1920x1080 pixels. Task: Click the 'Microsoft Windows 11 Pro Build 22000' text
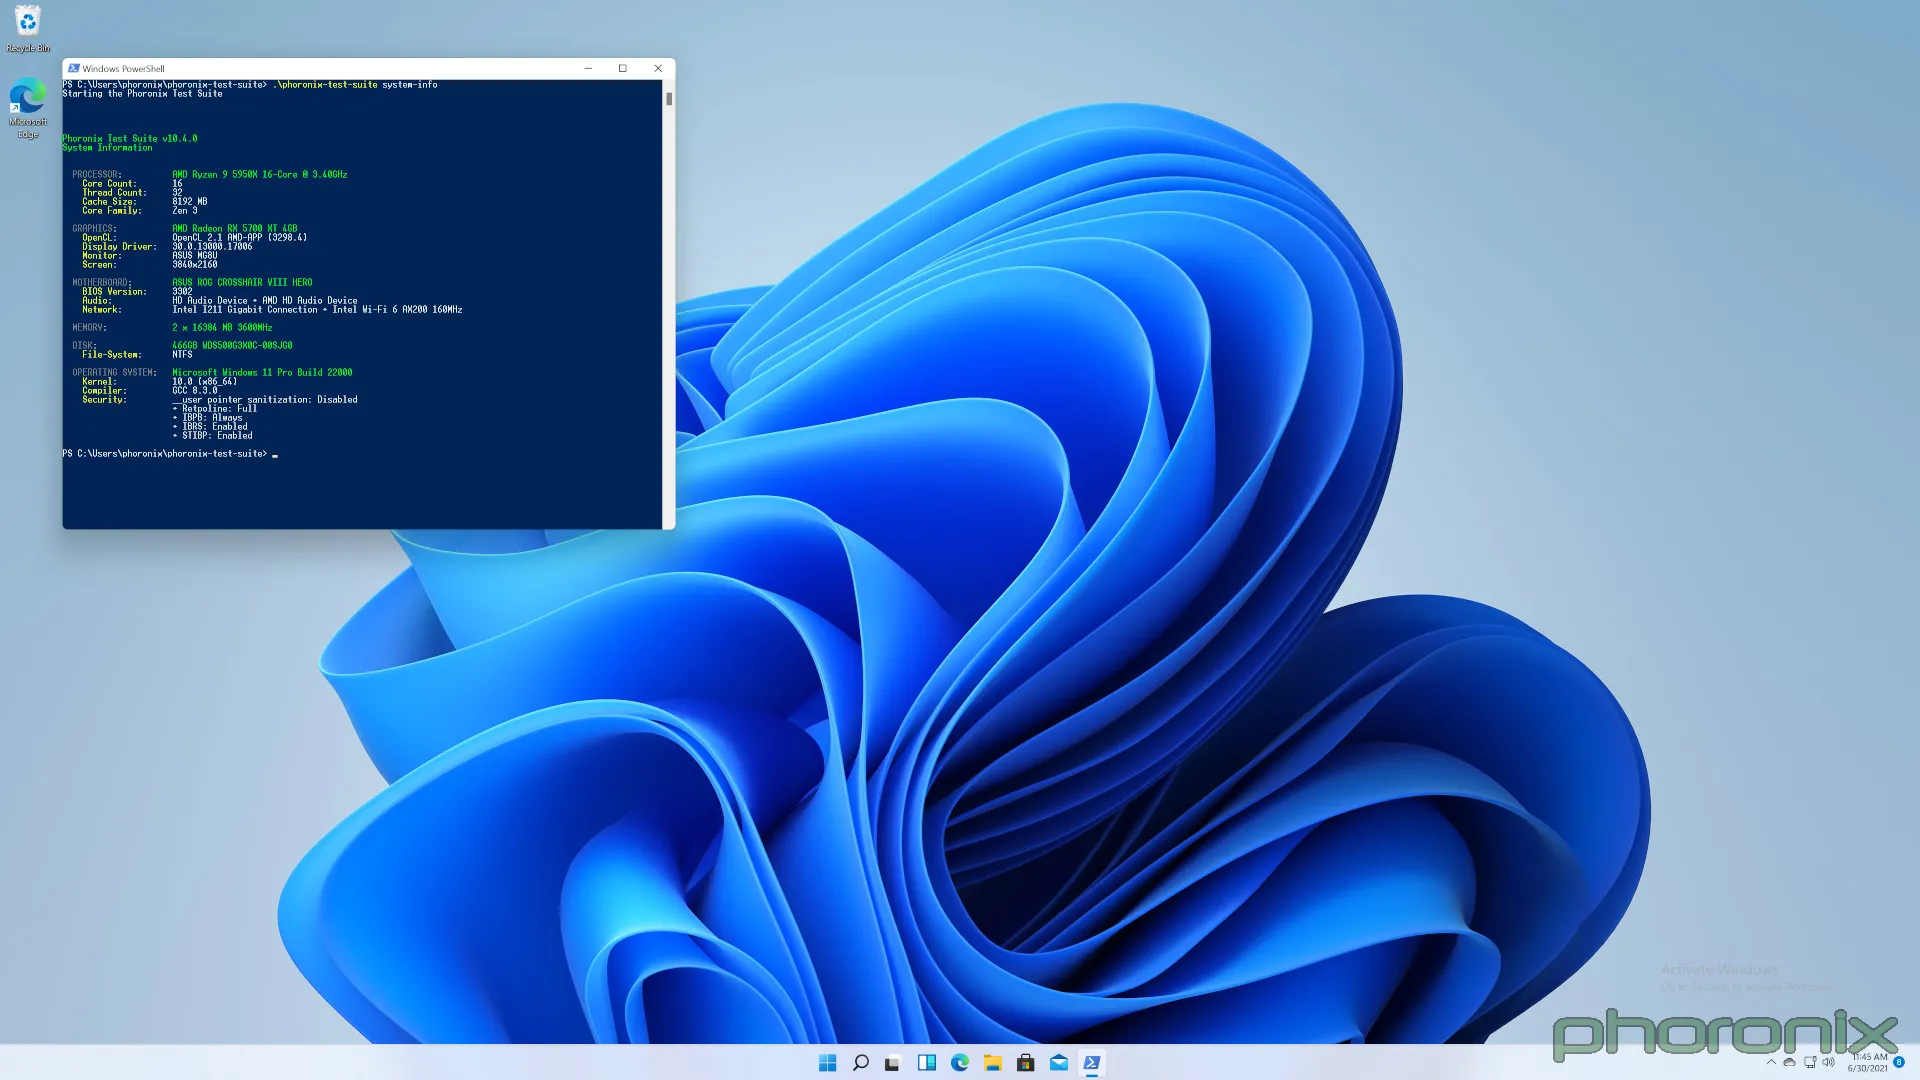pos(262,373)
